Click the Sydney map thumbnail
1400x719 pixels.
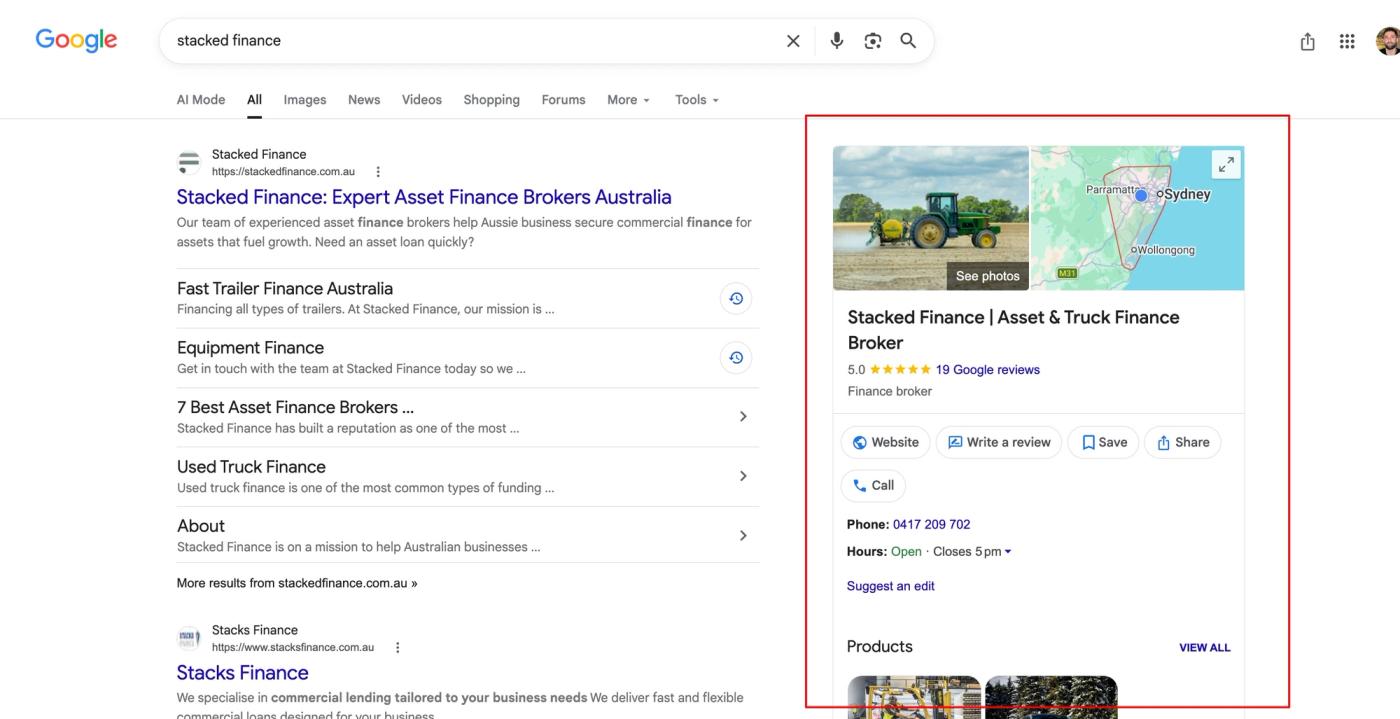tap(1138, 218)
